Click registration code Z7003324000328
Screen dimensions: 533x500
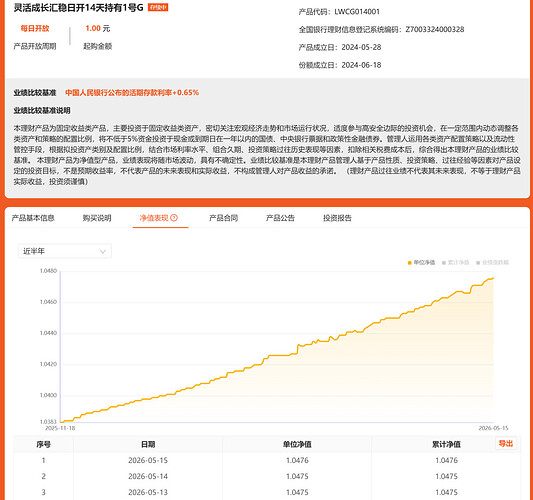434,30
